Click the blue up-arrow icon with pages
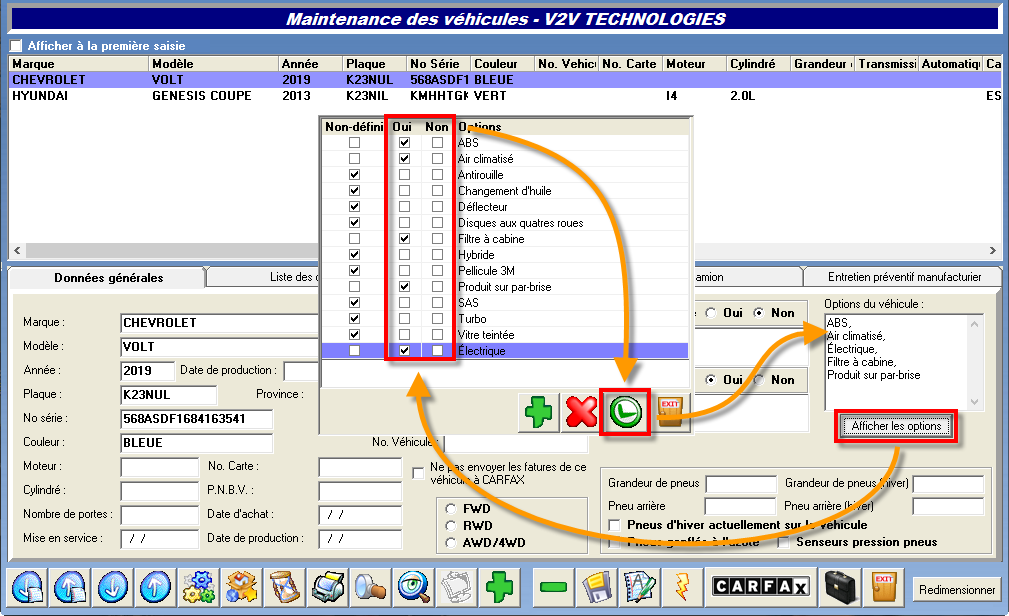1009x616 pixels. (70, 587)
